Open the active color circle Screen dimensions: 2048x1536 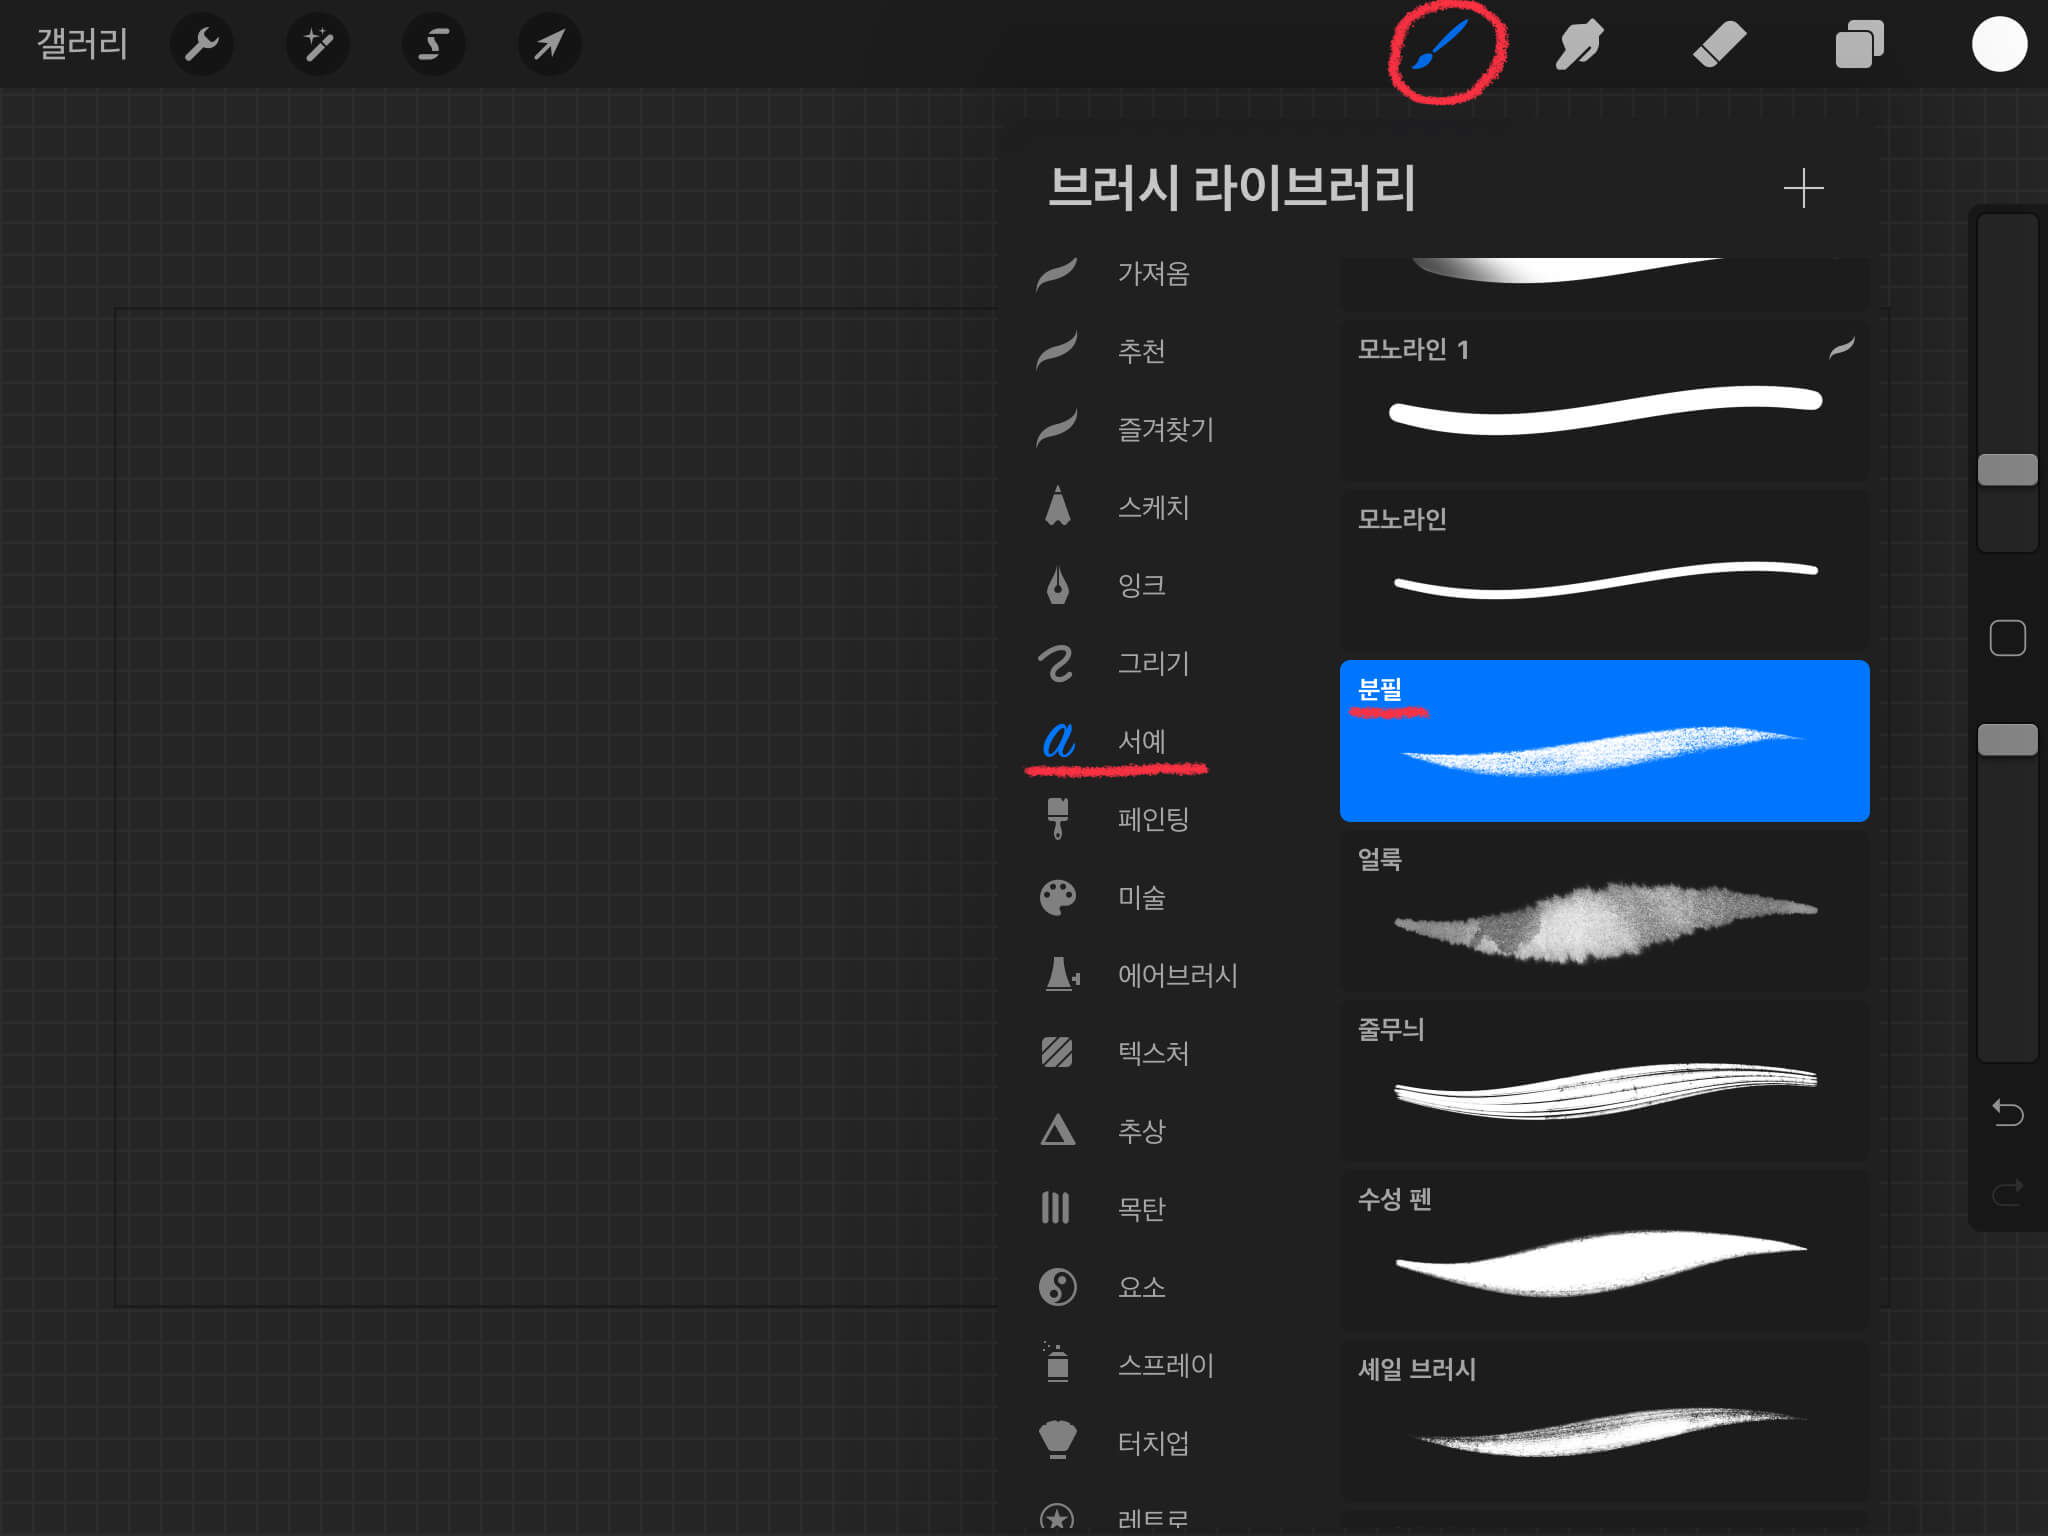(x=1999, y=45)
